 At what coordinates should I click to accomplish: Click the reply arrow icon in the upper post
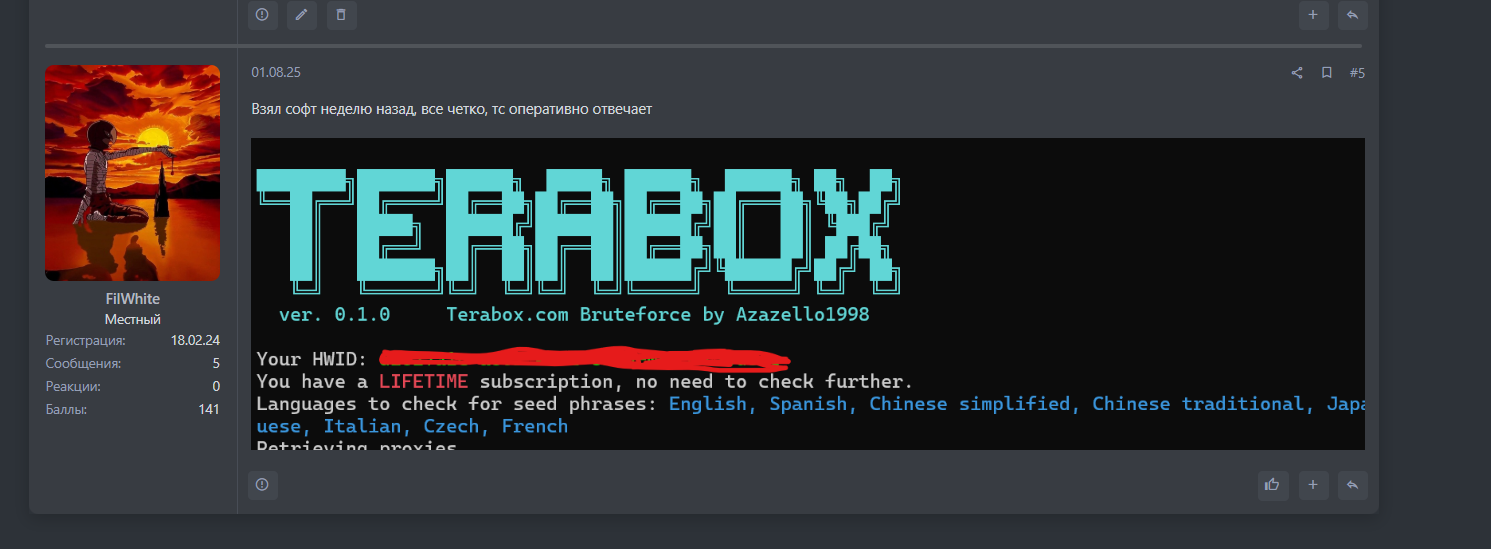pos(1352,15)
